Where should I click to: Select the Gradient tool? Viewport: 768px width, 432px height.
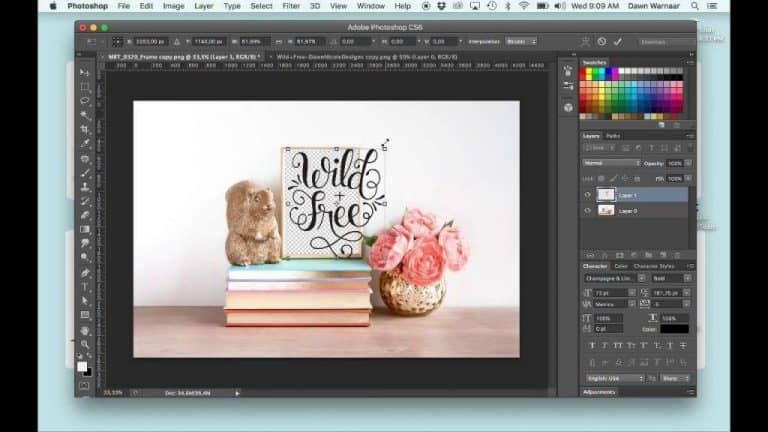[x=85, y=230]
